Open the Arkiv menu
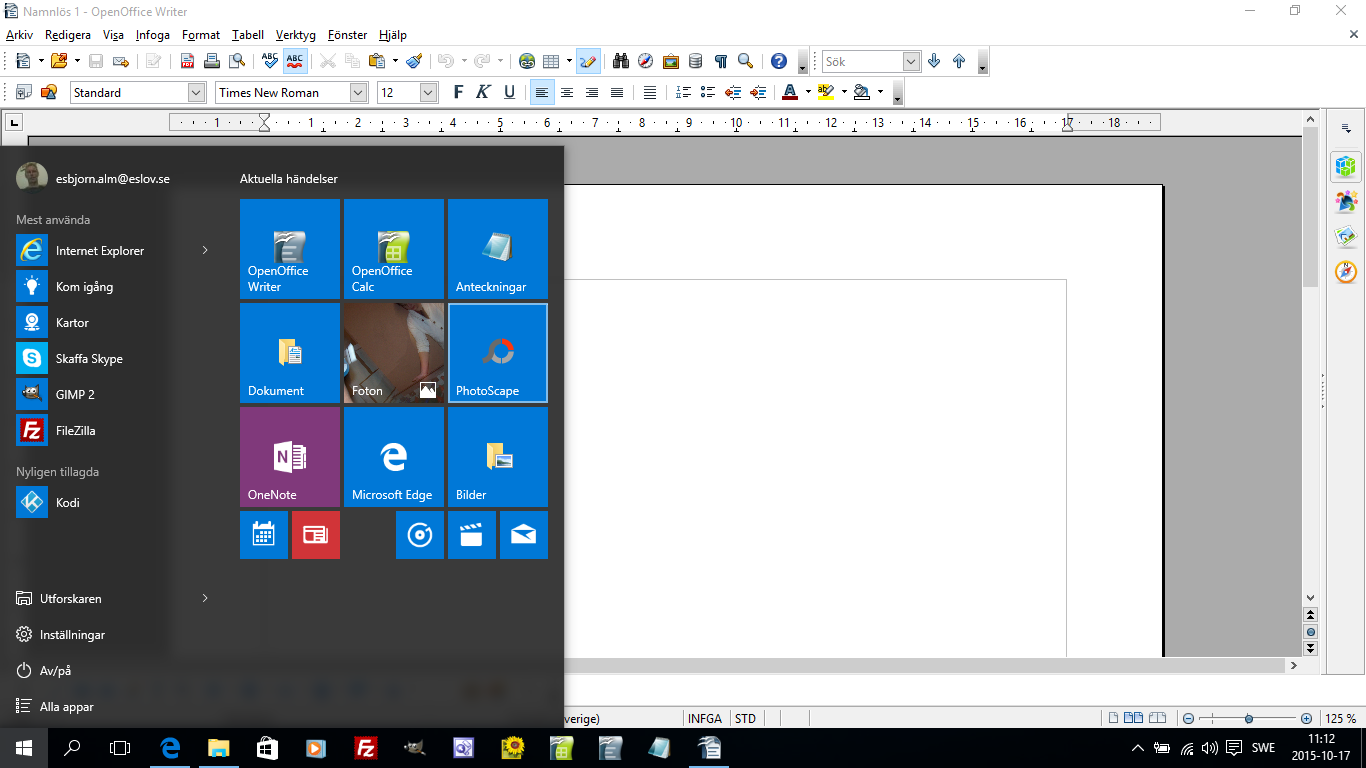The image size is (1366, 768). pos(19,34)
